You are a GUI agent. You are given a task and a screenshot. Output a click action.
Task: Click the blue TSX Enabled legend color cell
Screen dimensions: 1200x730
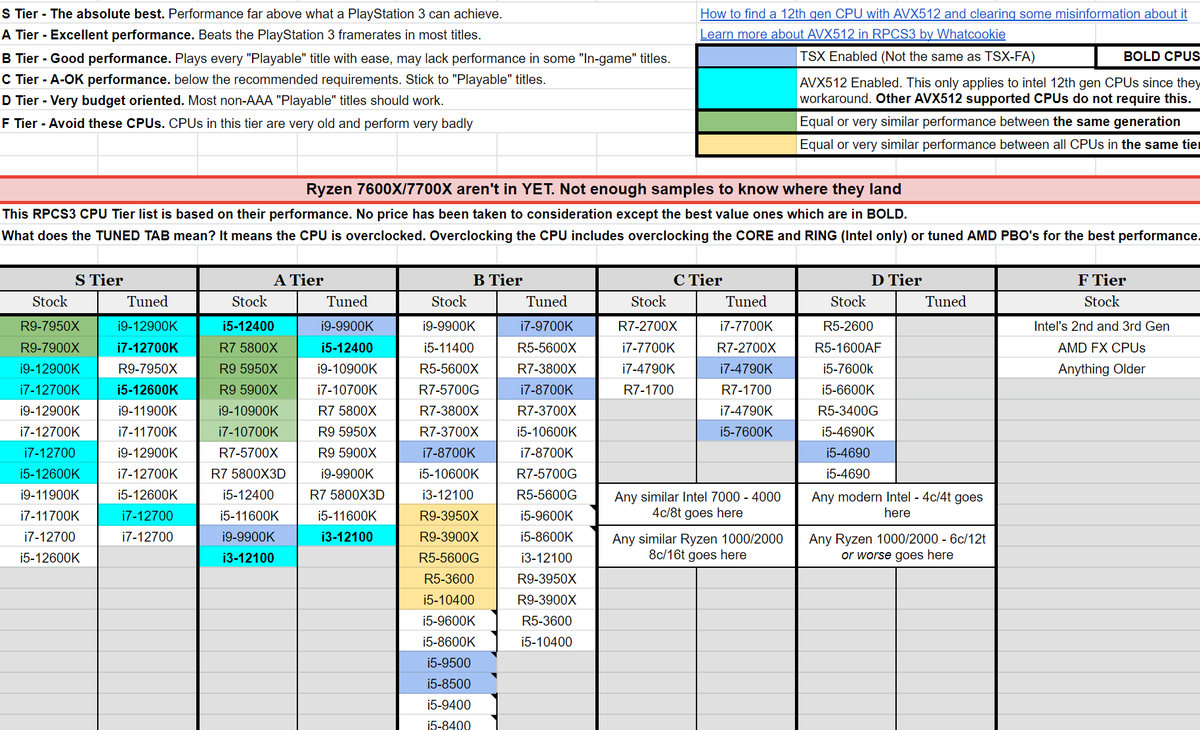coord(746,57)
